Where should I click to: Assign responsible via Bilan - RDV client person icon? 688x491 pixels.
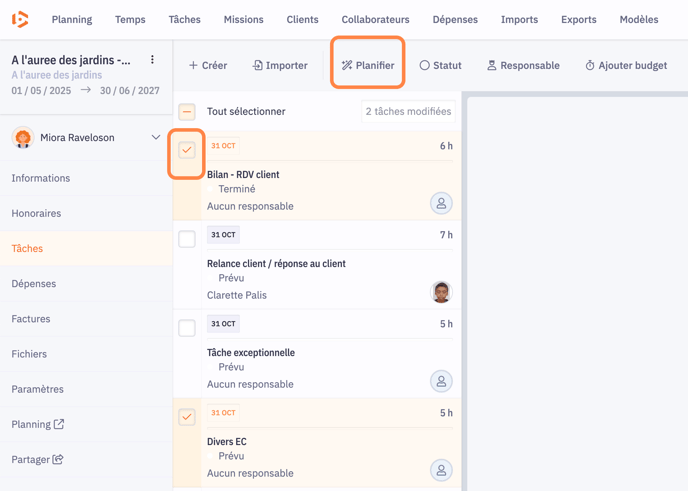click(441, 203)
